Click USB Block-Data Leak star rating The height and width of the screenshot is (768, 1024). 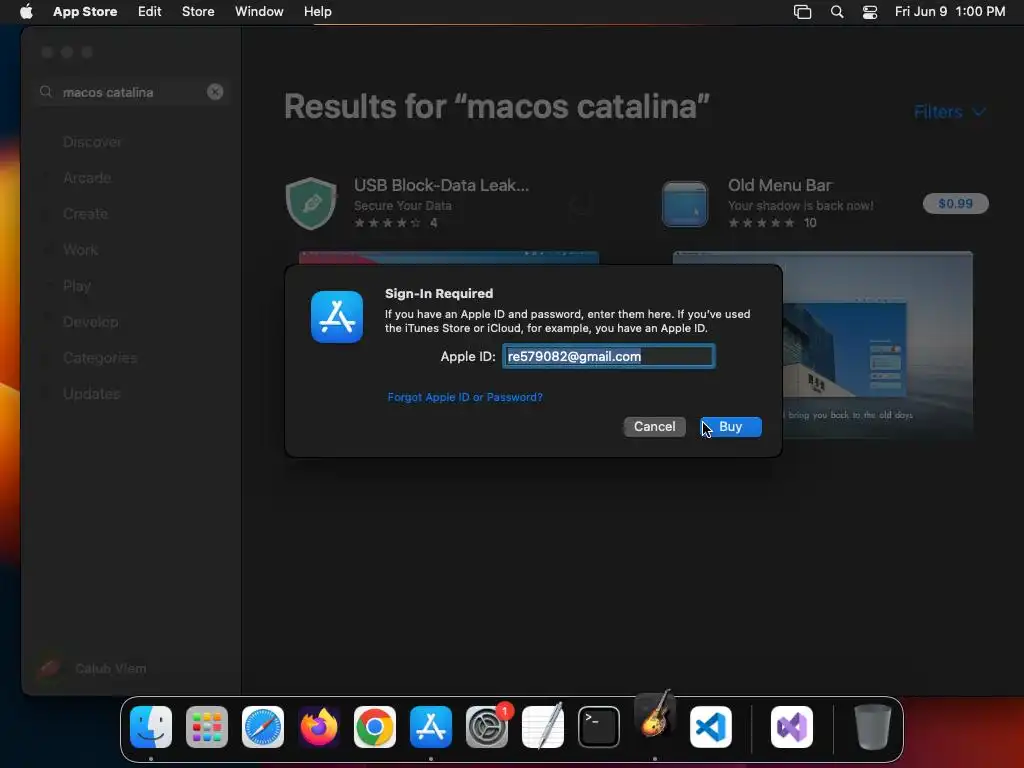(x=387, y=223)
